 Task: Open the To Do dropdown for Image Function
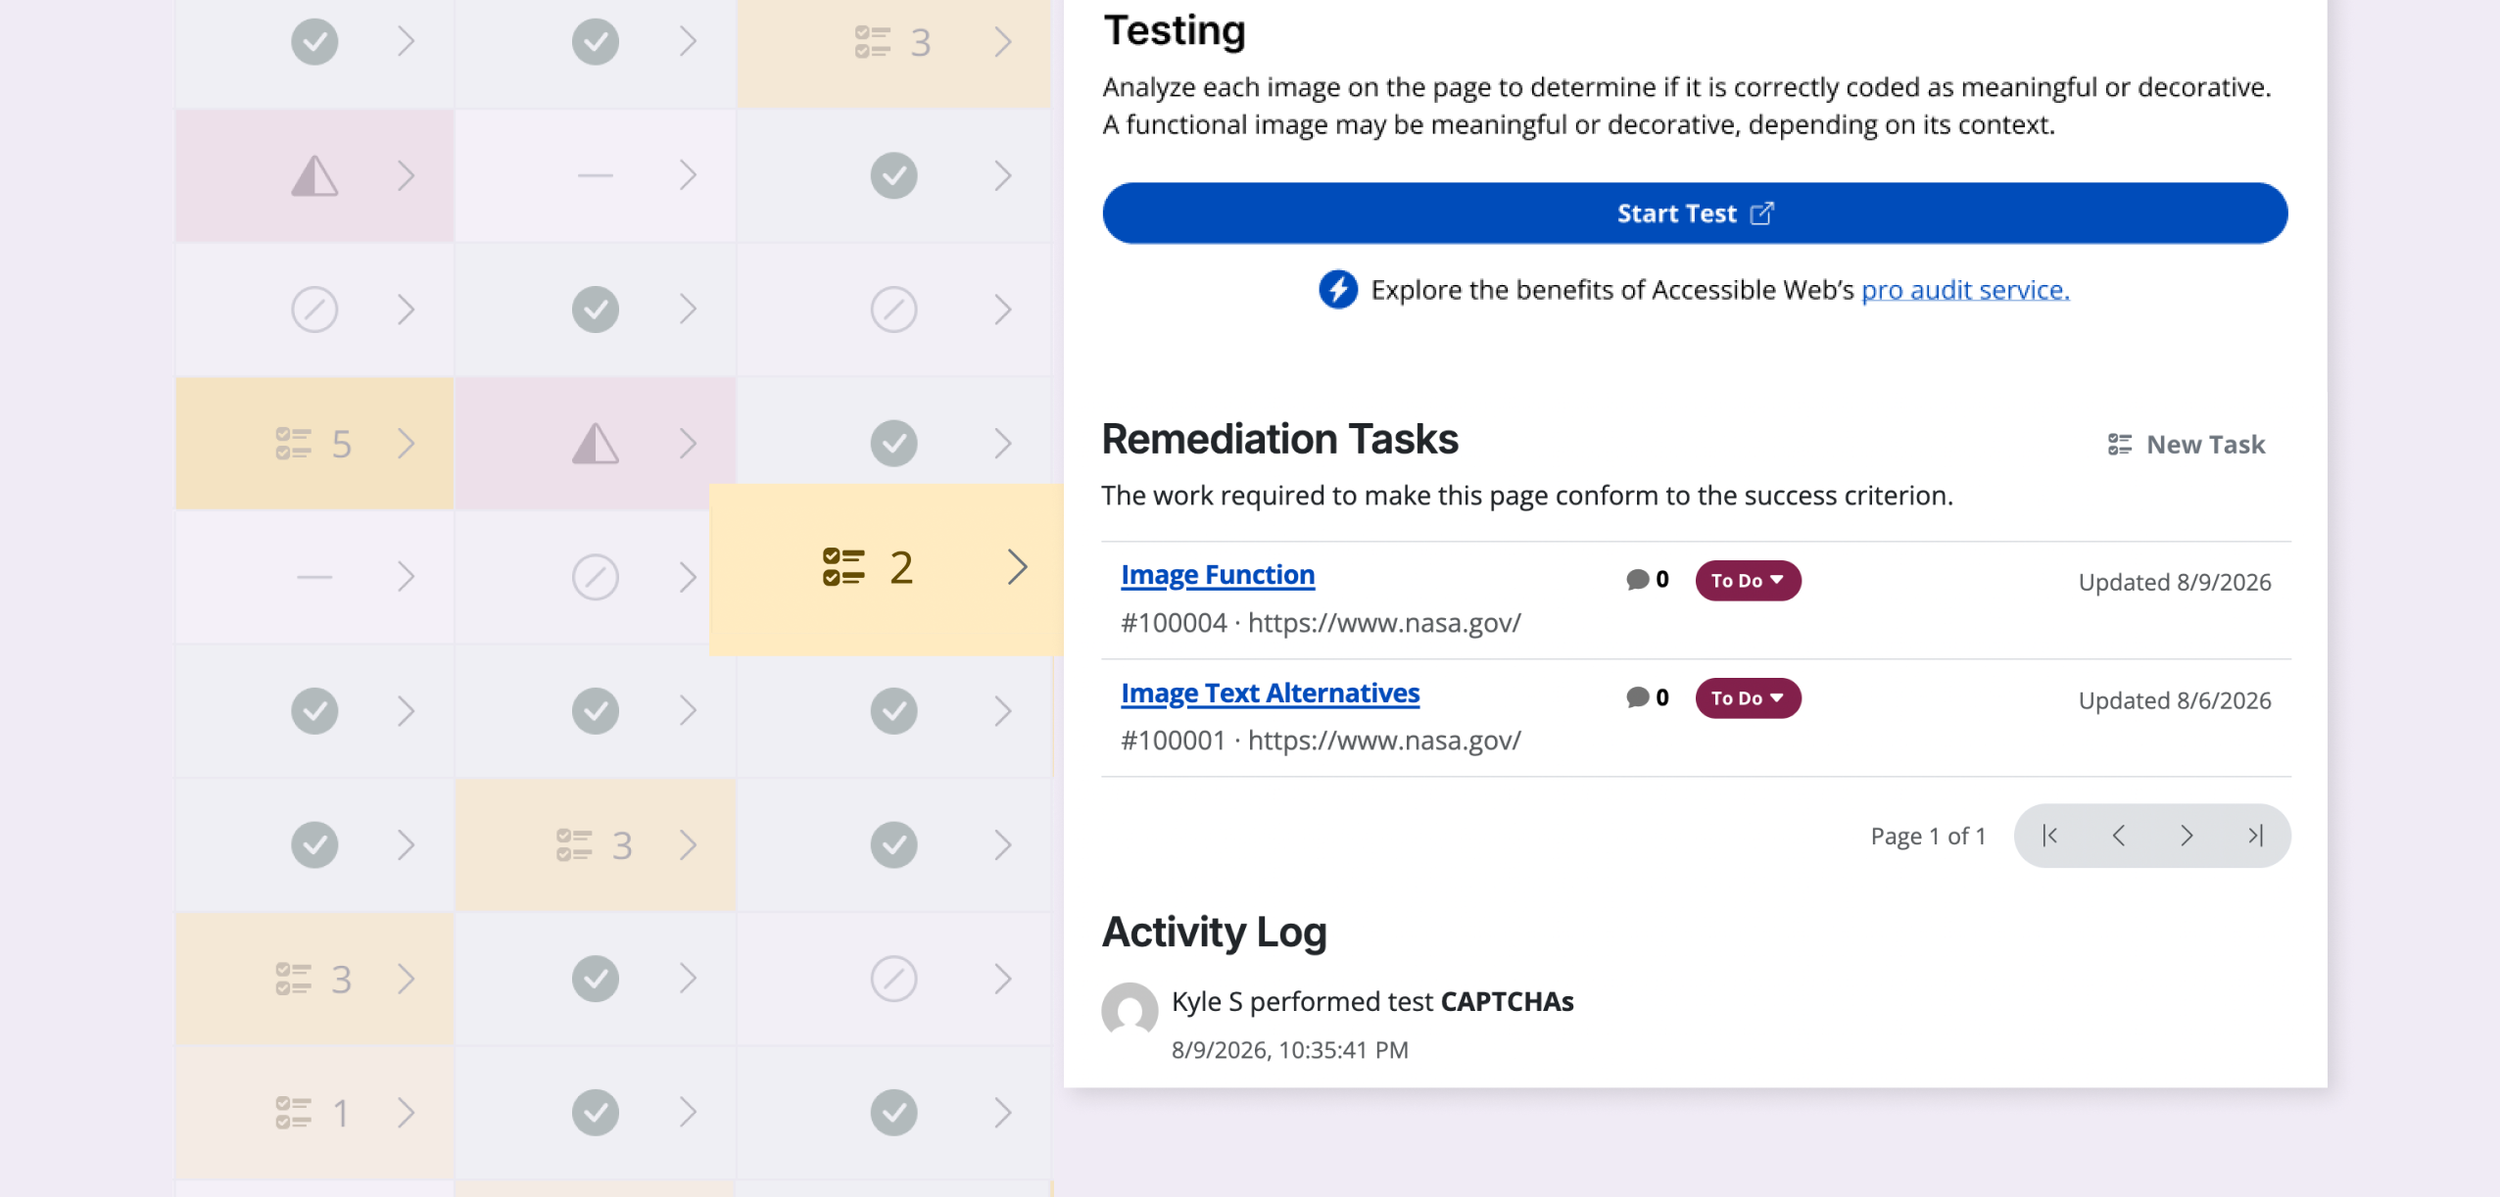point(1747,581)
